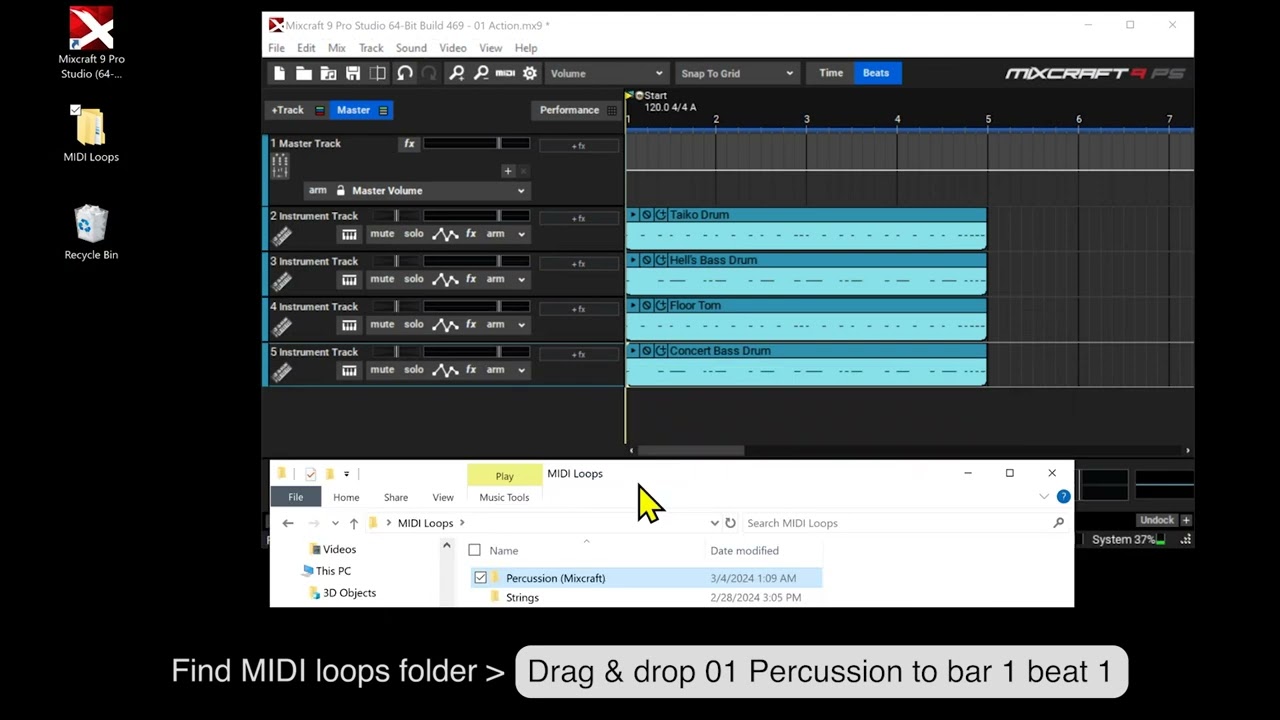
Task: Switch to Explorer Music Tools tab
Action: (504, 497)
